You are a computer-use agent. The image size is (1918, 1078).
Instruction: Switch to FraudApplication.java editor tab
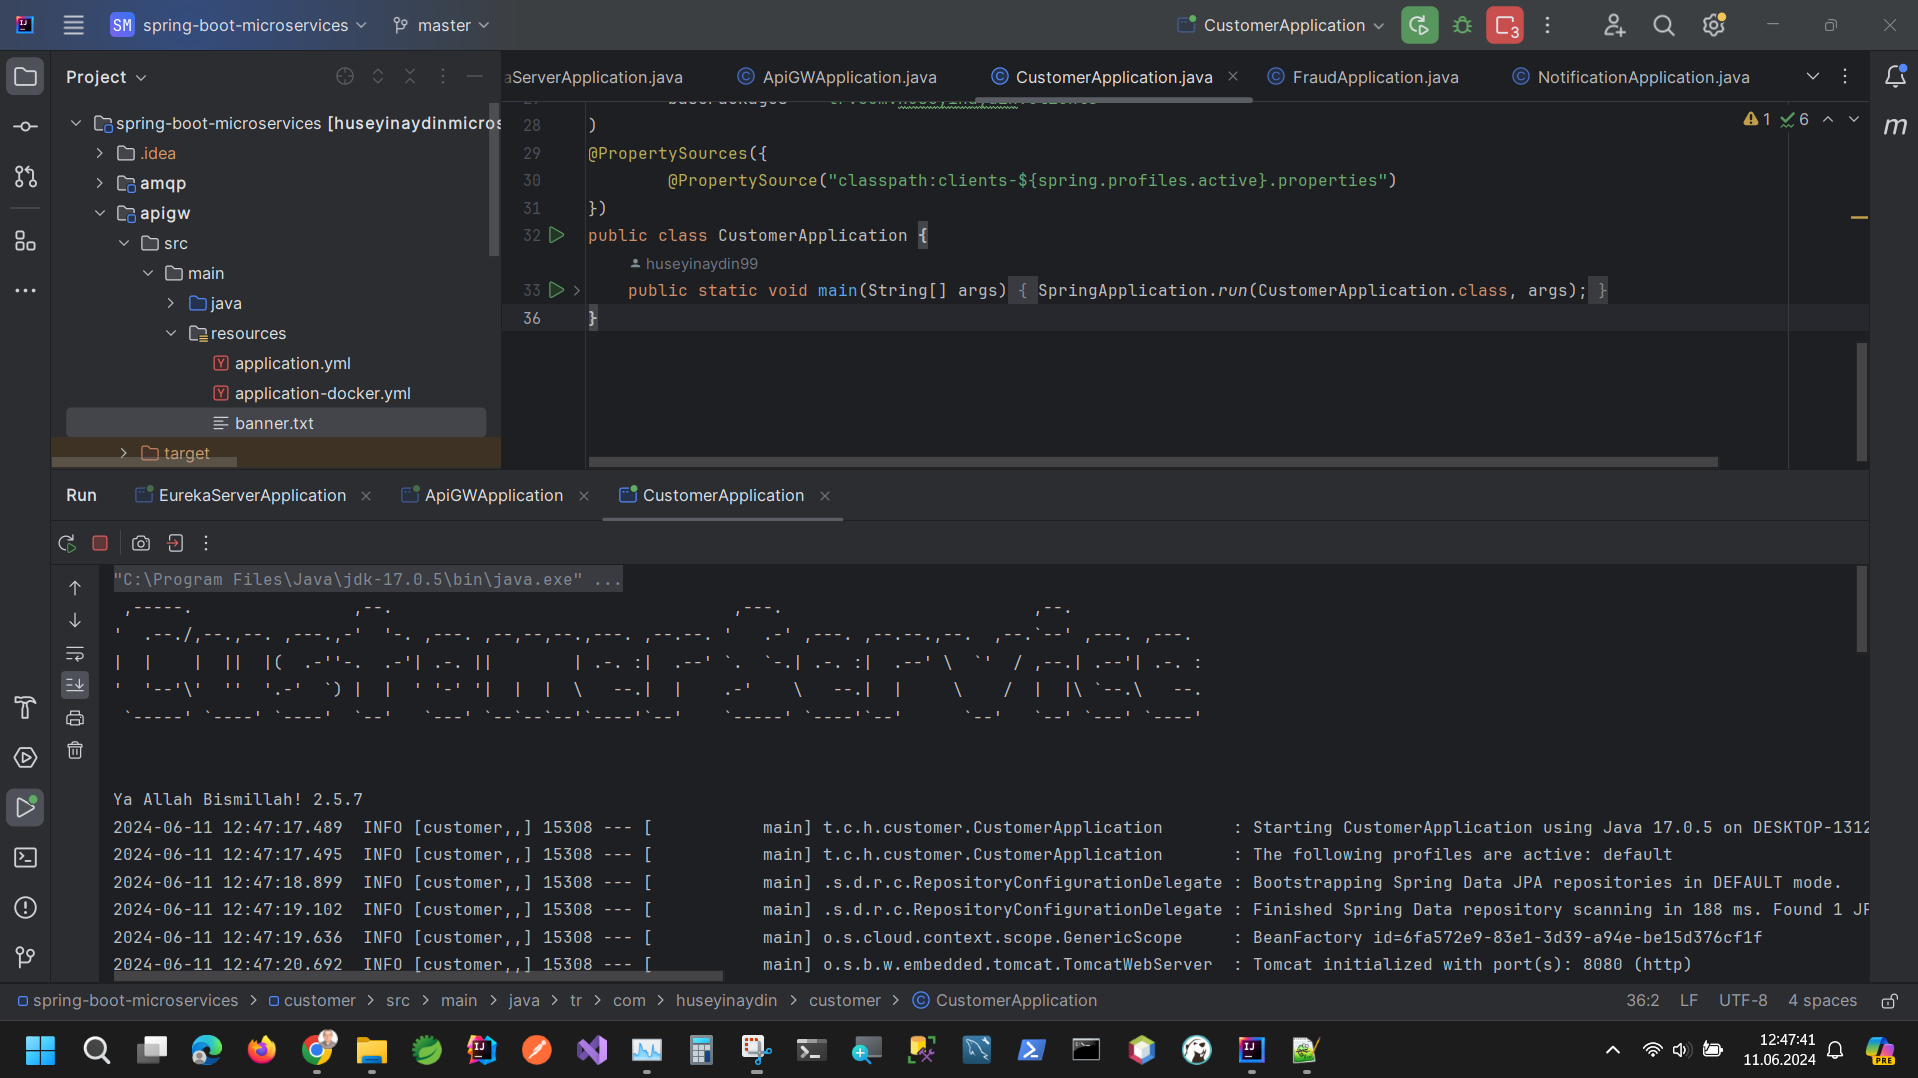pos(1362,77)
